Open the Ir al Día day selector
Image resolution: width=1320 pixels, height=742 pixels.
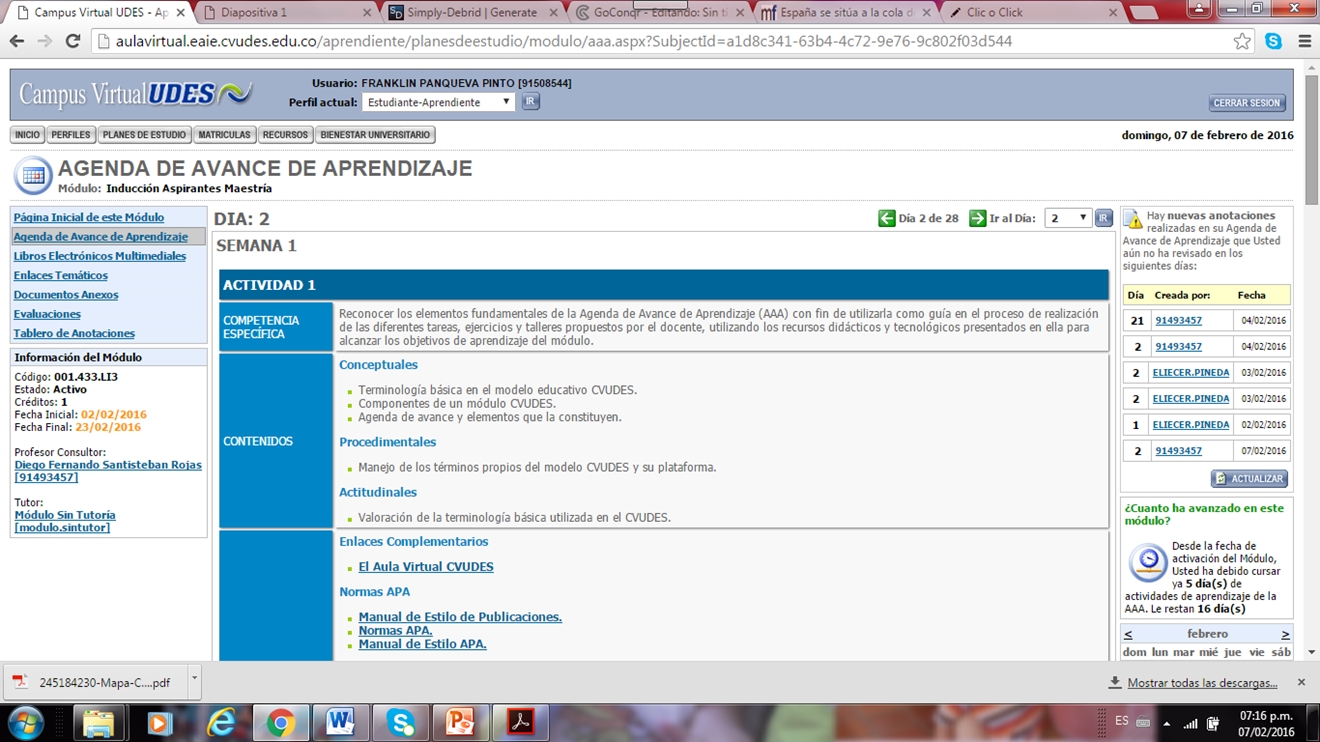[x=1067, y=218]
